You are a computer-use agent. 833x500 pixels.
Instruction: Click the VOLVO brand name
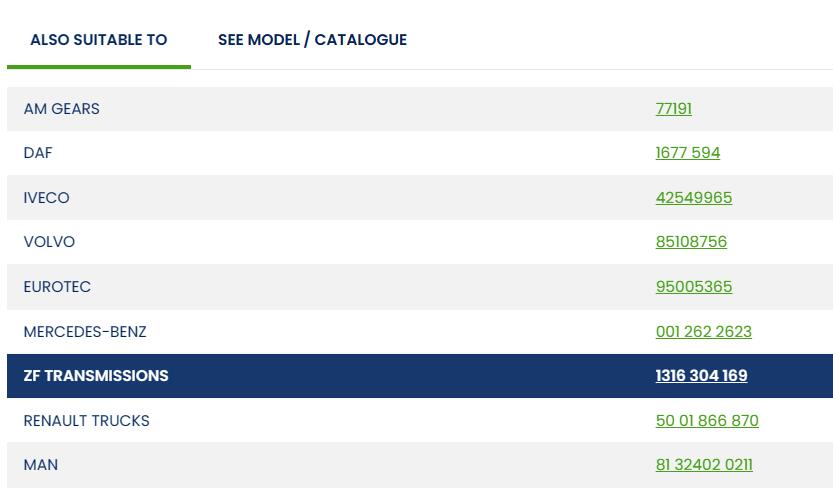point(49,242)
